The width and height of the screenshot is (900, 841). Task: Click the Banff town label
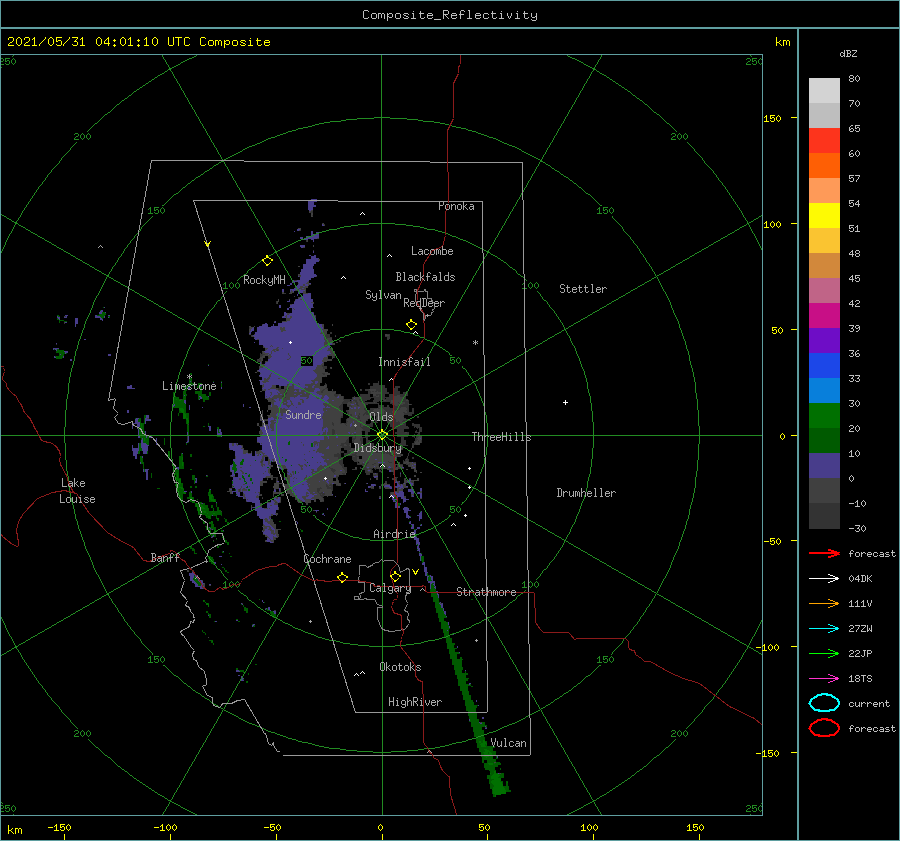(165, 557)
